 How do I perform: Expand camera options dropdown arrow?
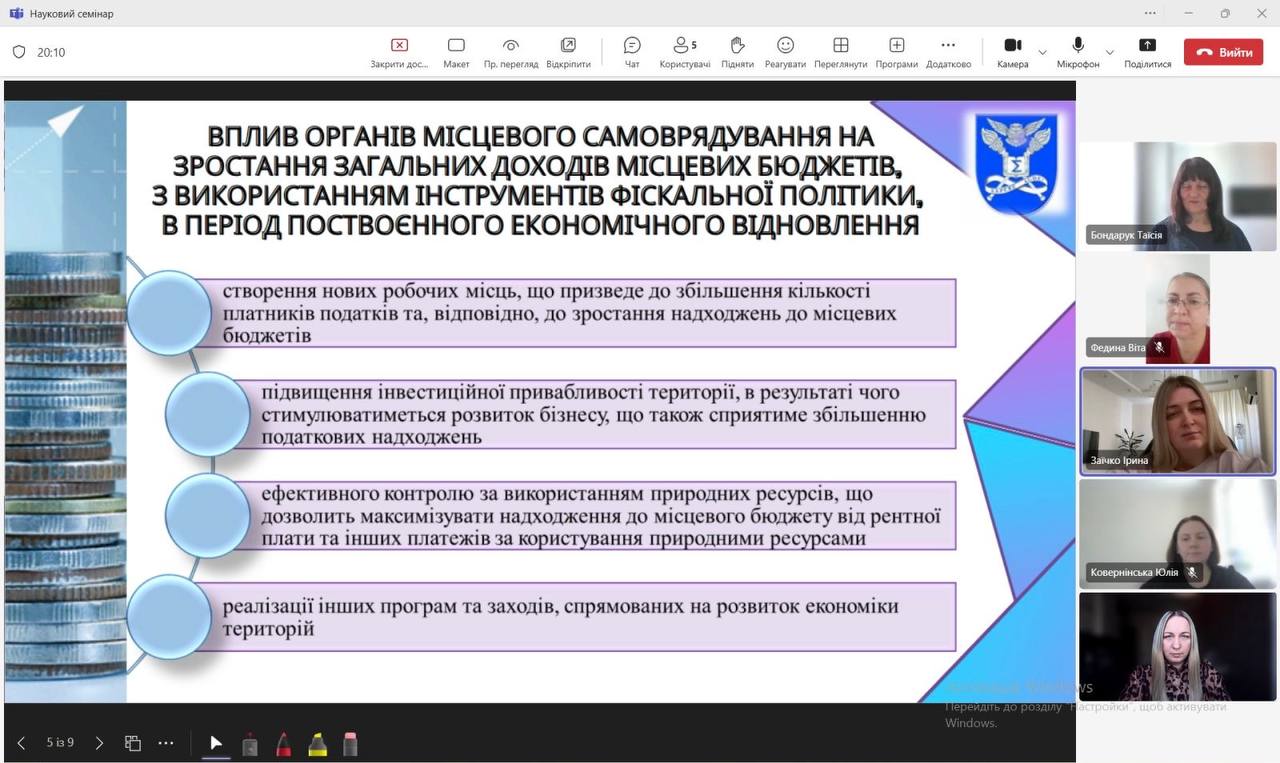tap(1043, 52)
